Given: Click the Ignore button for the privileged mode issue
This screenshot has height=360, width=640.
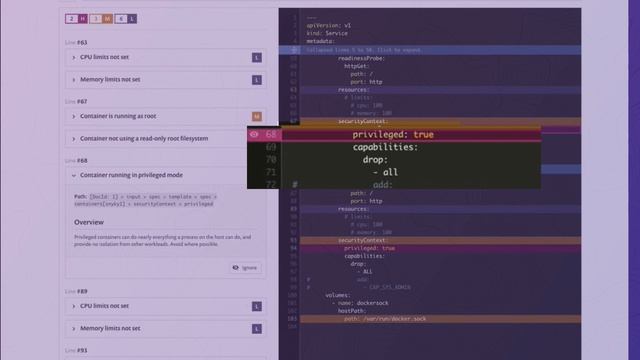Looking at the screenshot, I should [245, 268].
